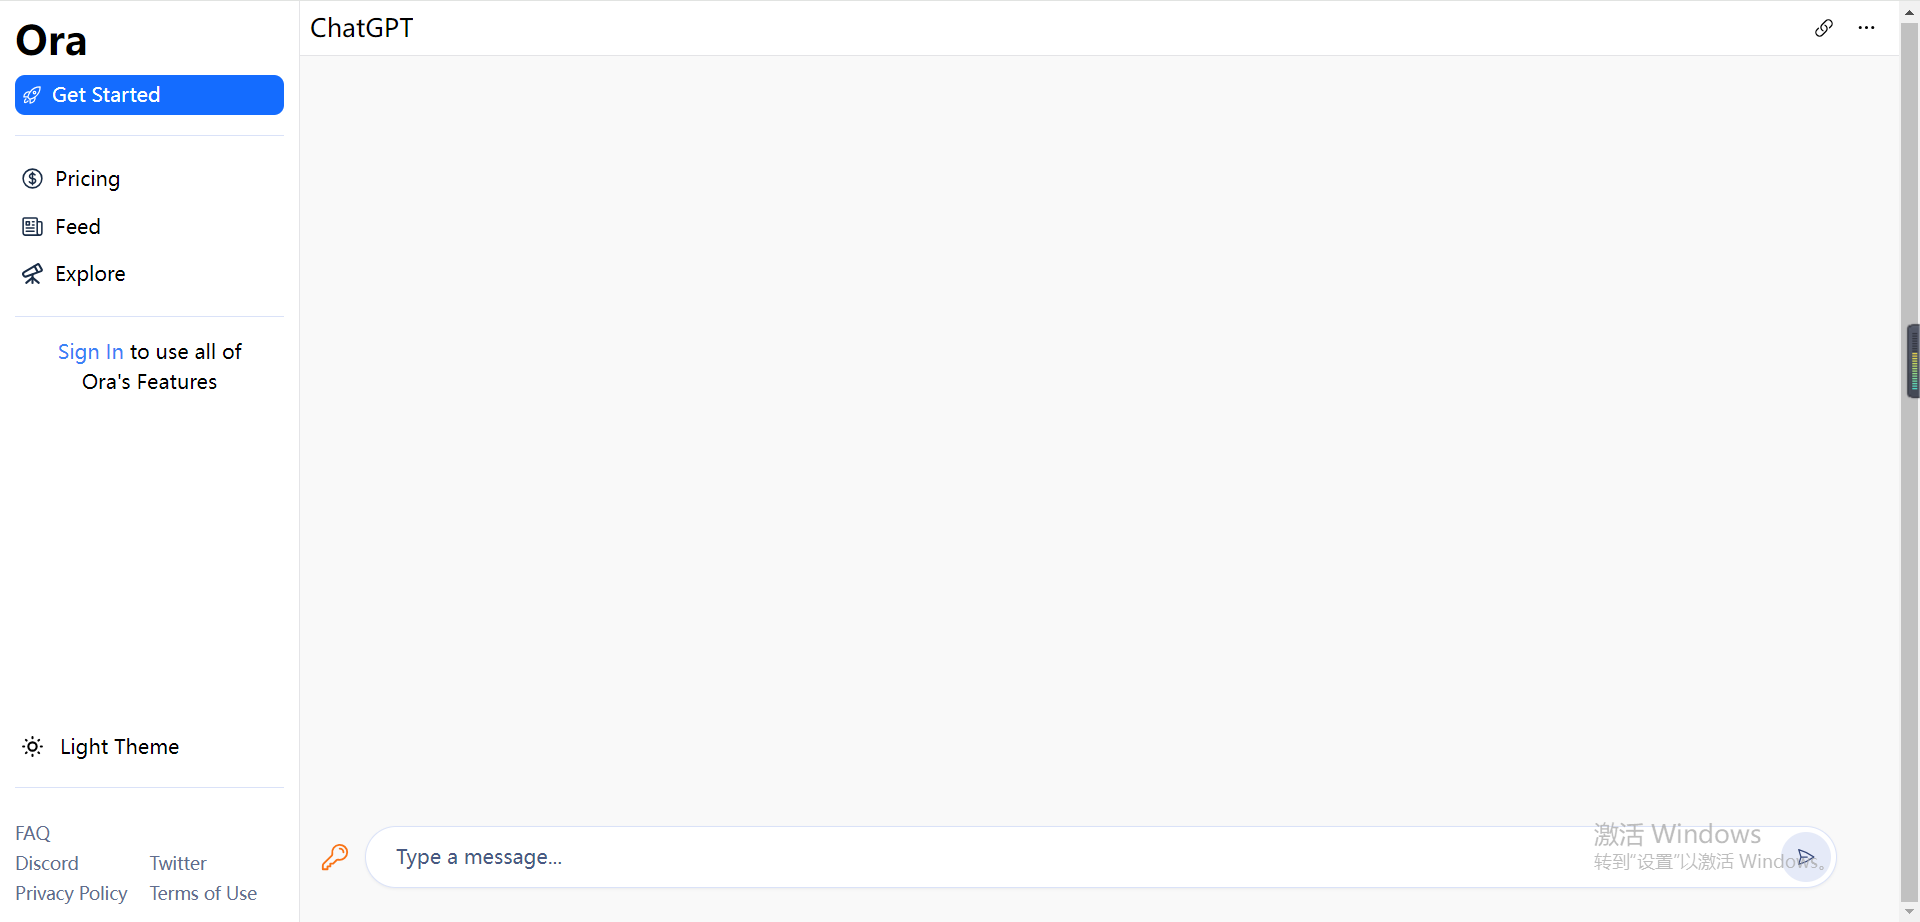Click the newspaper Feed icon
1920x922 pixels.
pyautogui.click(x=33, y=227)
